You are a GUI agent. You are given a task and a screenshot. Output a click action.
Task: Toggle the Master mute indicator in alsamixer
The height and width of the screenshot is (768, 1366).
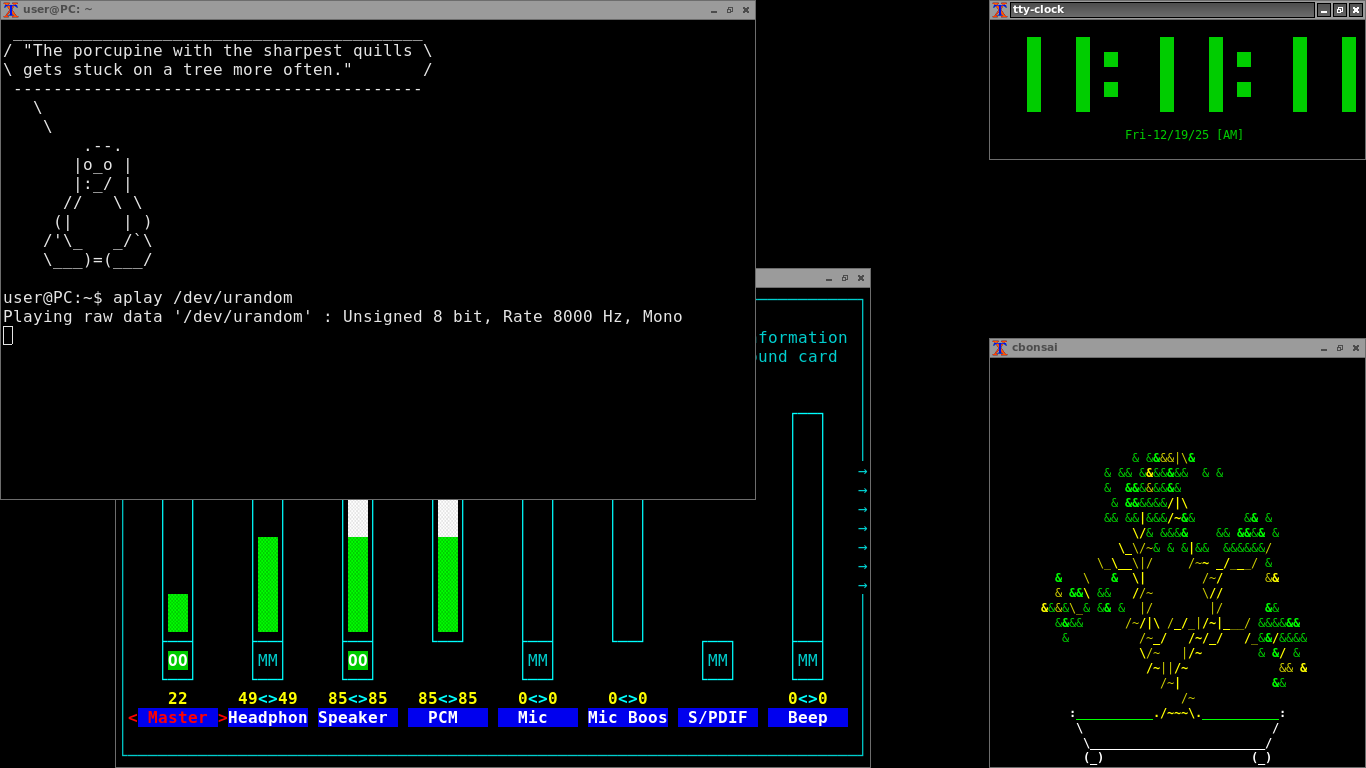point(178,660)
